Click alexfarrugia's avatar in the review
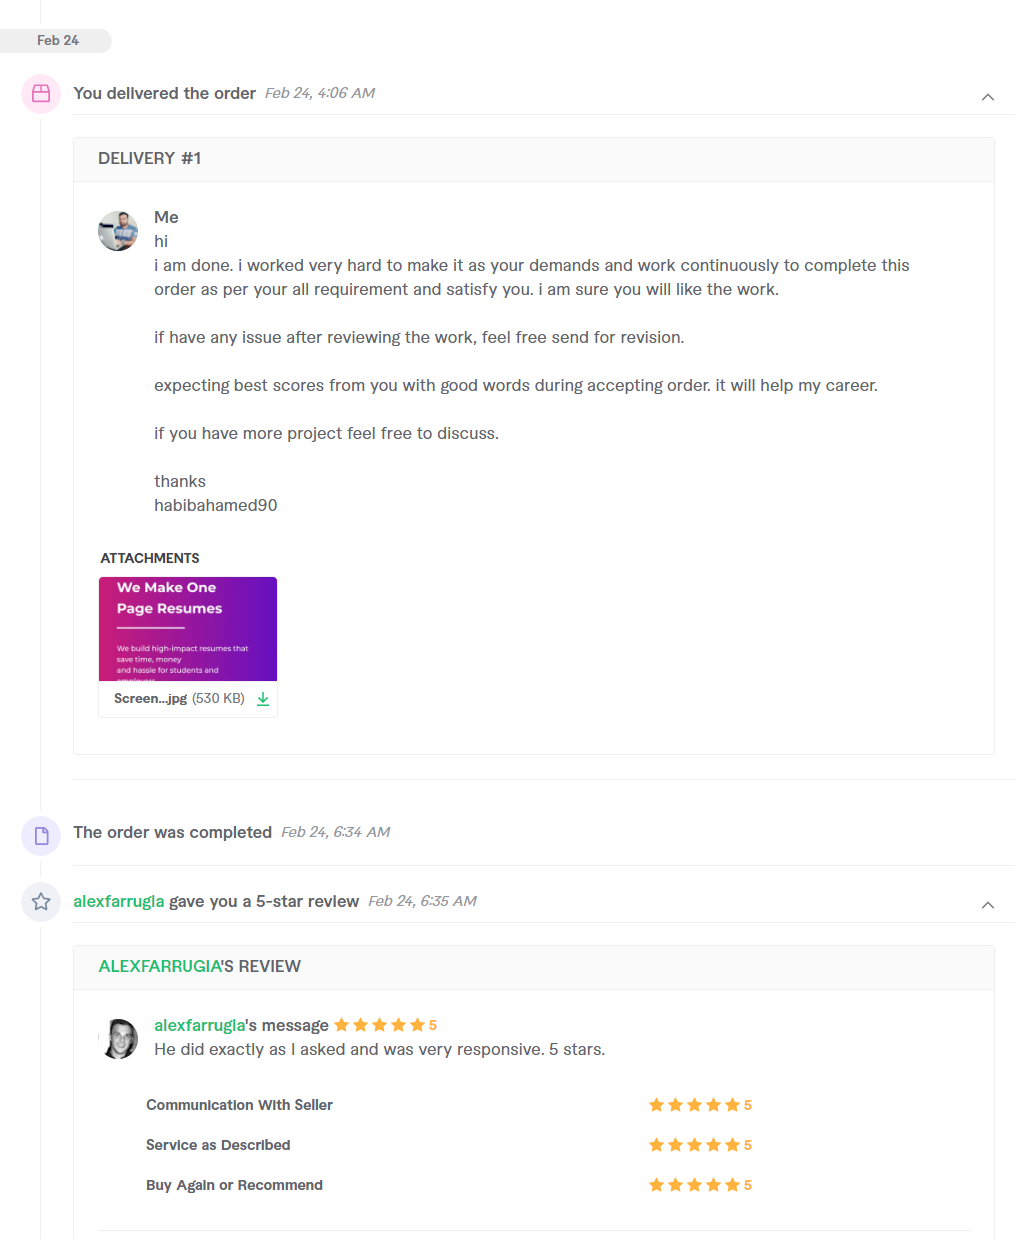The height and width of the screenshot is (1239, 1015). point(119,1039)
